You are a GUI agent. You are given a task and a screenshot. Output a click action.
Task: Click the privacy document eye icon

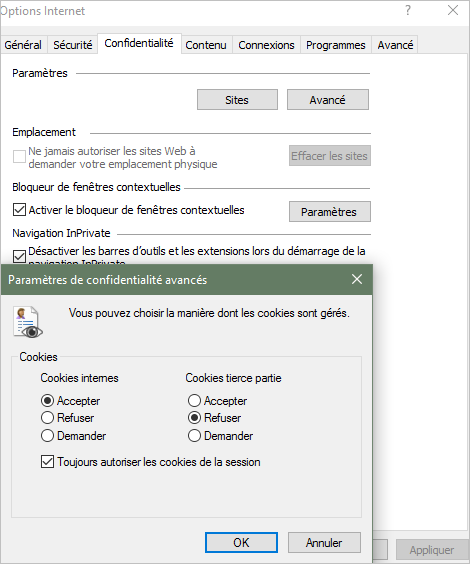click(28, 322)
